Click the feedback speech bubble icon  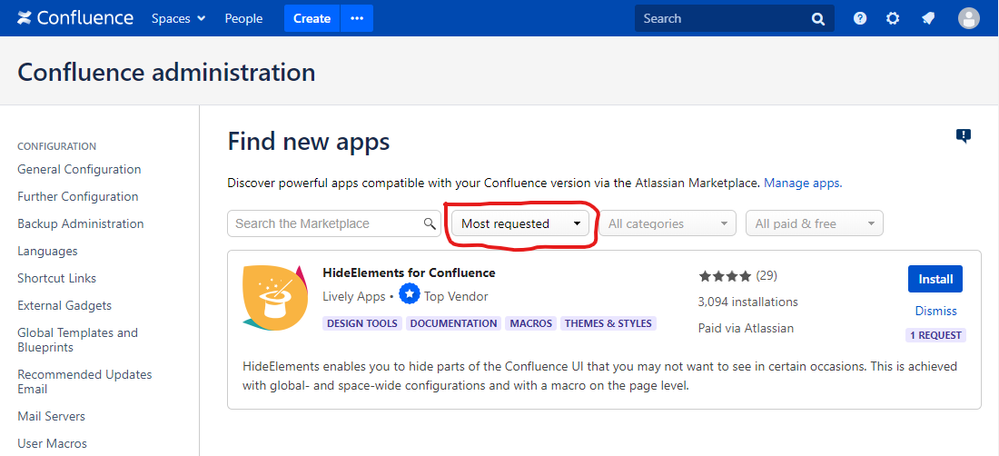click(x=963, y=136)
